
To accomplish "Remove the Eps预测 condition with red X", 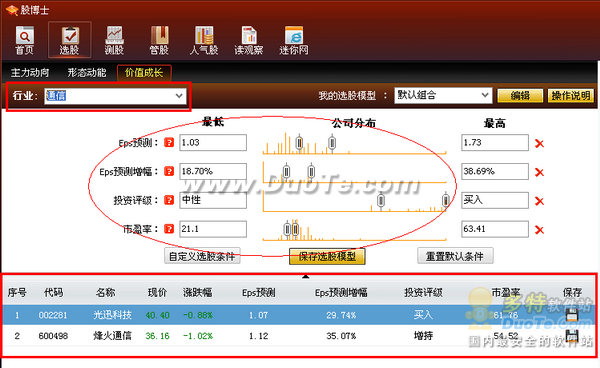I will pos(539,143).
